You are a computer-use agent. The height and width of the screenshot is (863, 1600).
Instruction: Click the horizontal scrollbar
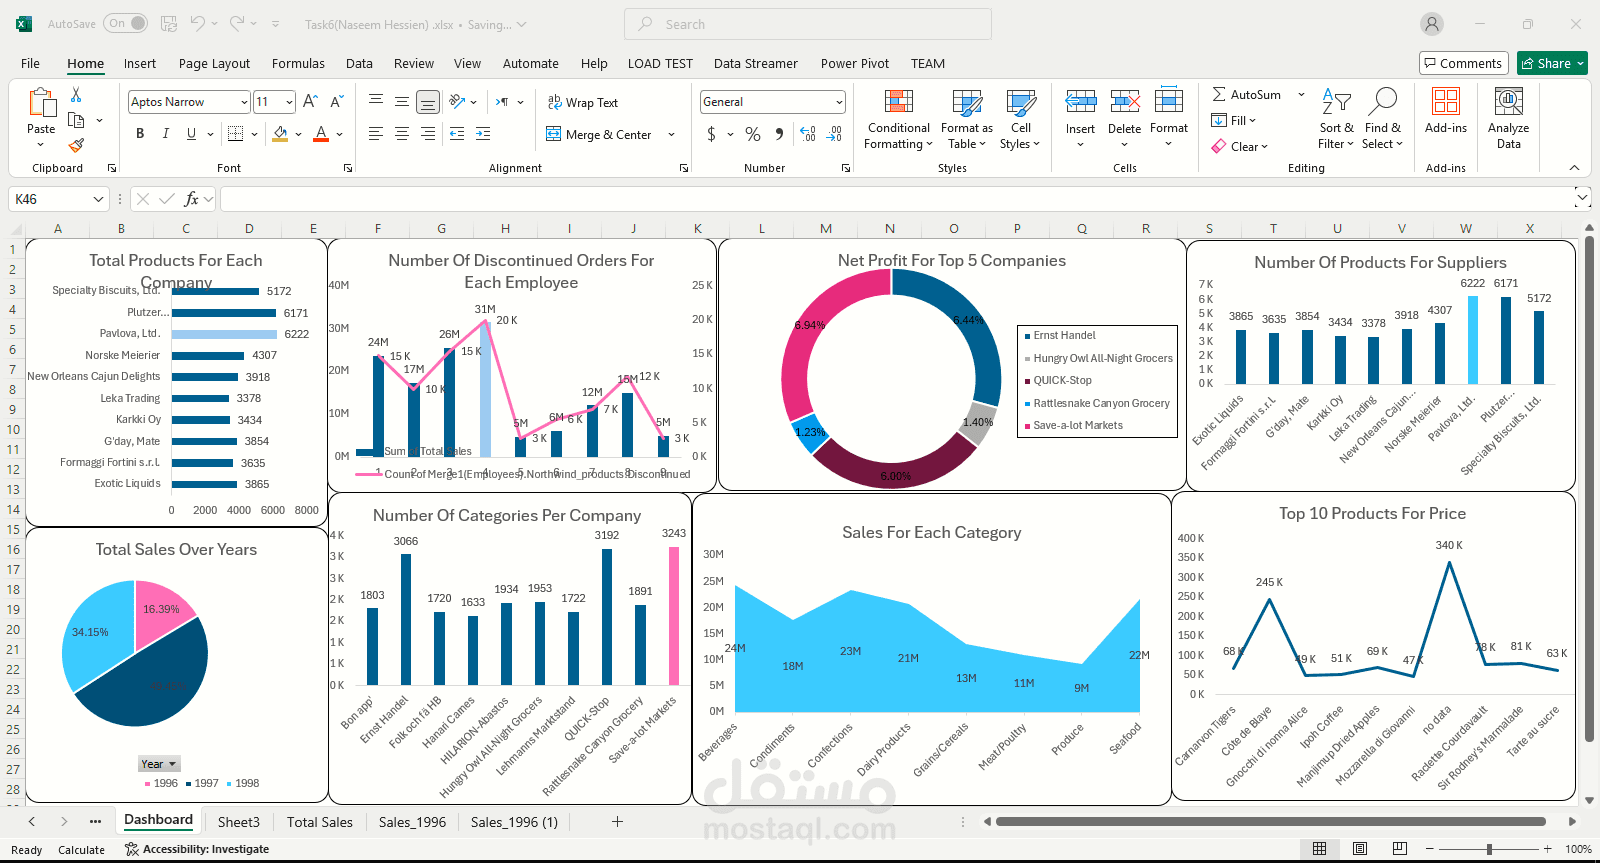1270,822
